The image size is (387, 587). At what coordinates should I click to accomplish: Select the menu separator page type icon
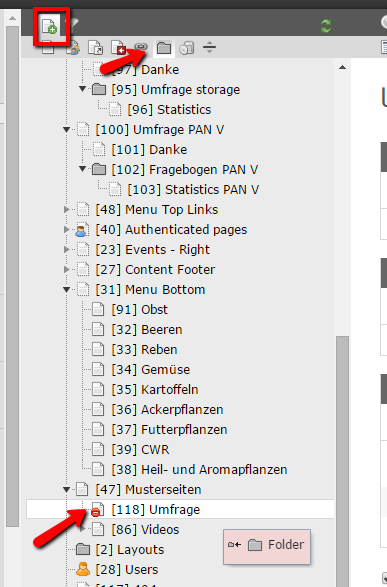[209, 48]
